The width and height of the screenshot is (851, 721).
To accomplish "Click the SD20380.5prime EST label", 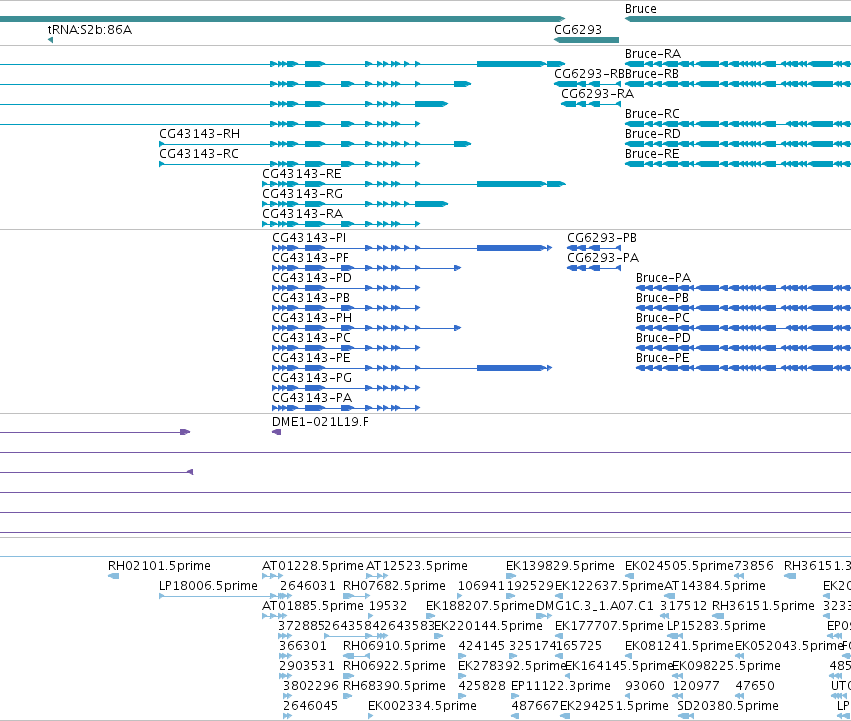I will tap(728, 706).
